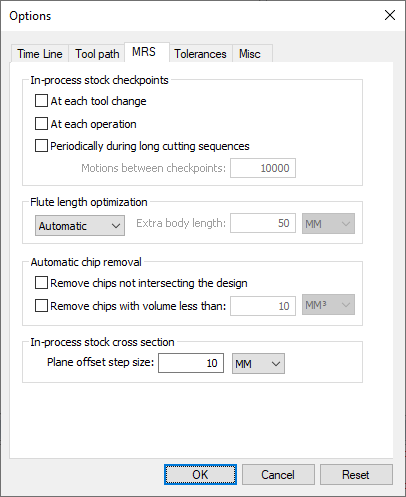
Task: Open the MM³ chip volume units dropdown
Action: point(328,304)
